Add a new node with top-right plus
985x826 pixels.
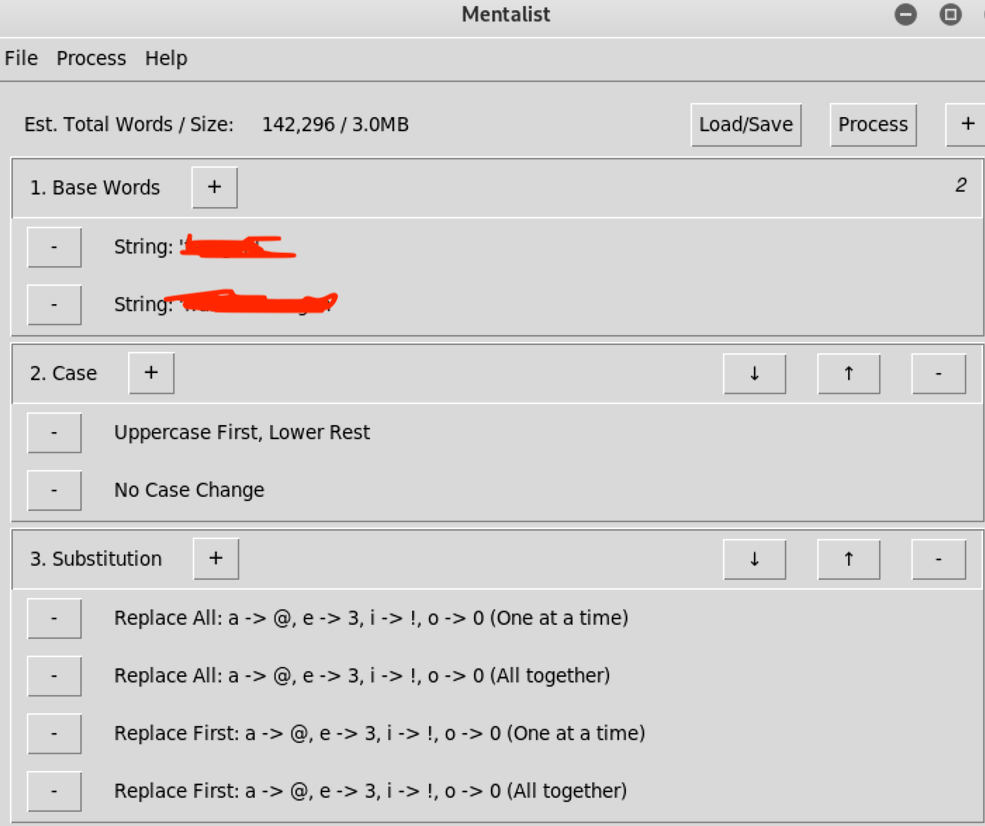pyautogui.click(x=966, y=124)
